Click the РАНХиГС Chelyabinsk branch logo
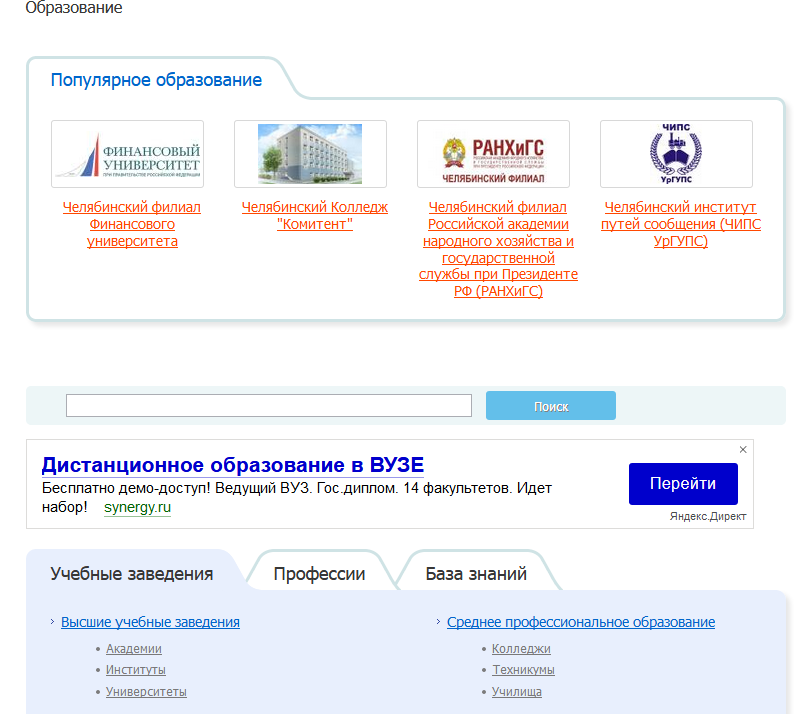798x714 pixels. [493, 154]
